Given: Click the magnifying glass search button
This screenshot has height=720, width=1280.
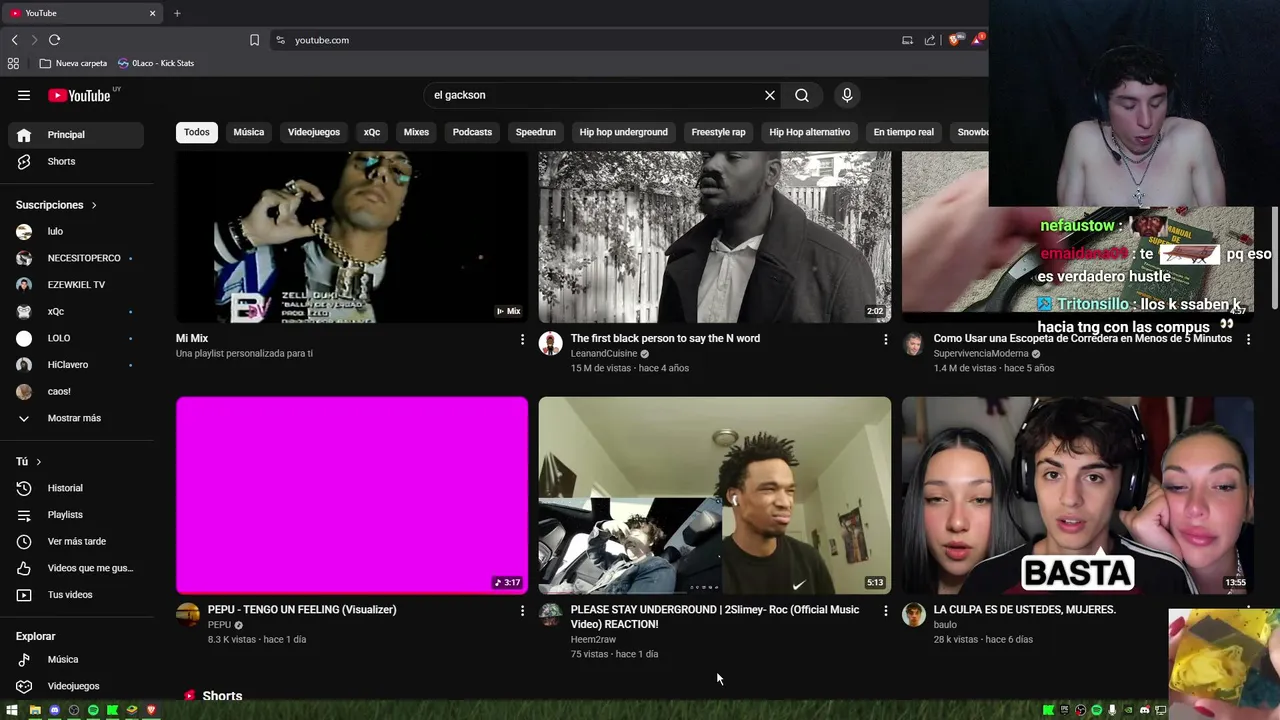Looking at the screenshot, I should [802, 95].
